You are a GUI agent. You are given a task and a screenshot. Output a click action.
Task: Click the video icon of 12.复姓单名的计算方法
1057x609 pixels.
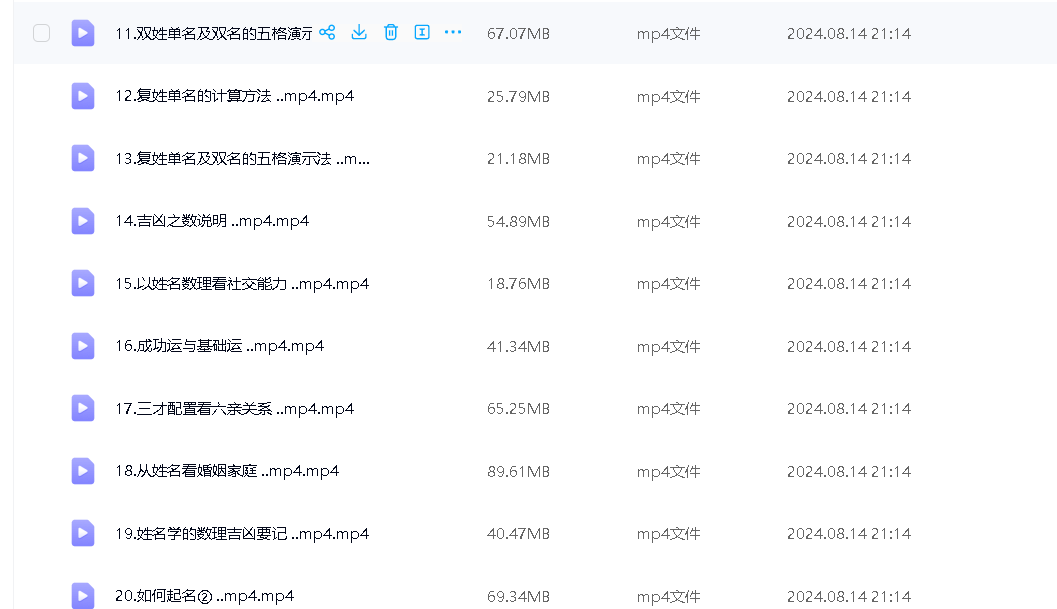point(83,96)
